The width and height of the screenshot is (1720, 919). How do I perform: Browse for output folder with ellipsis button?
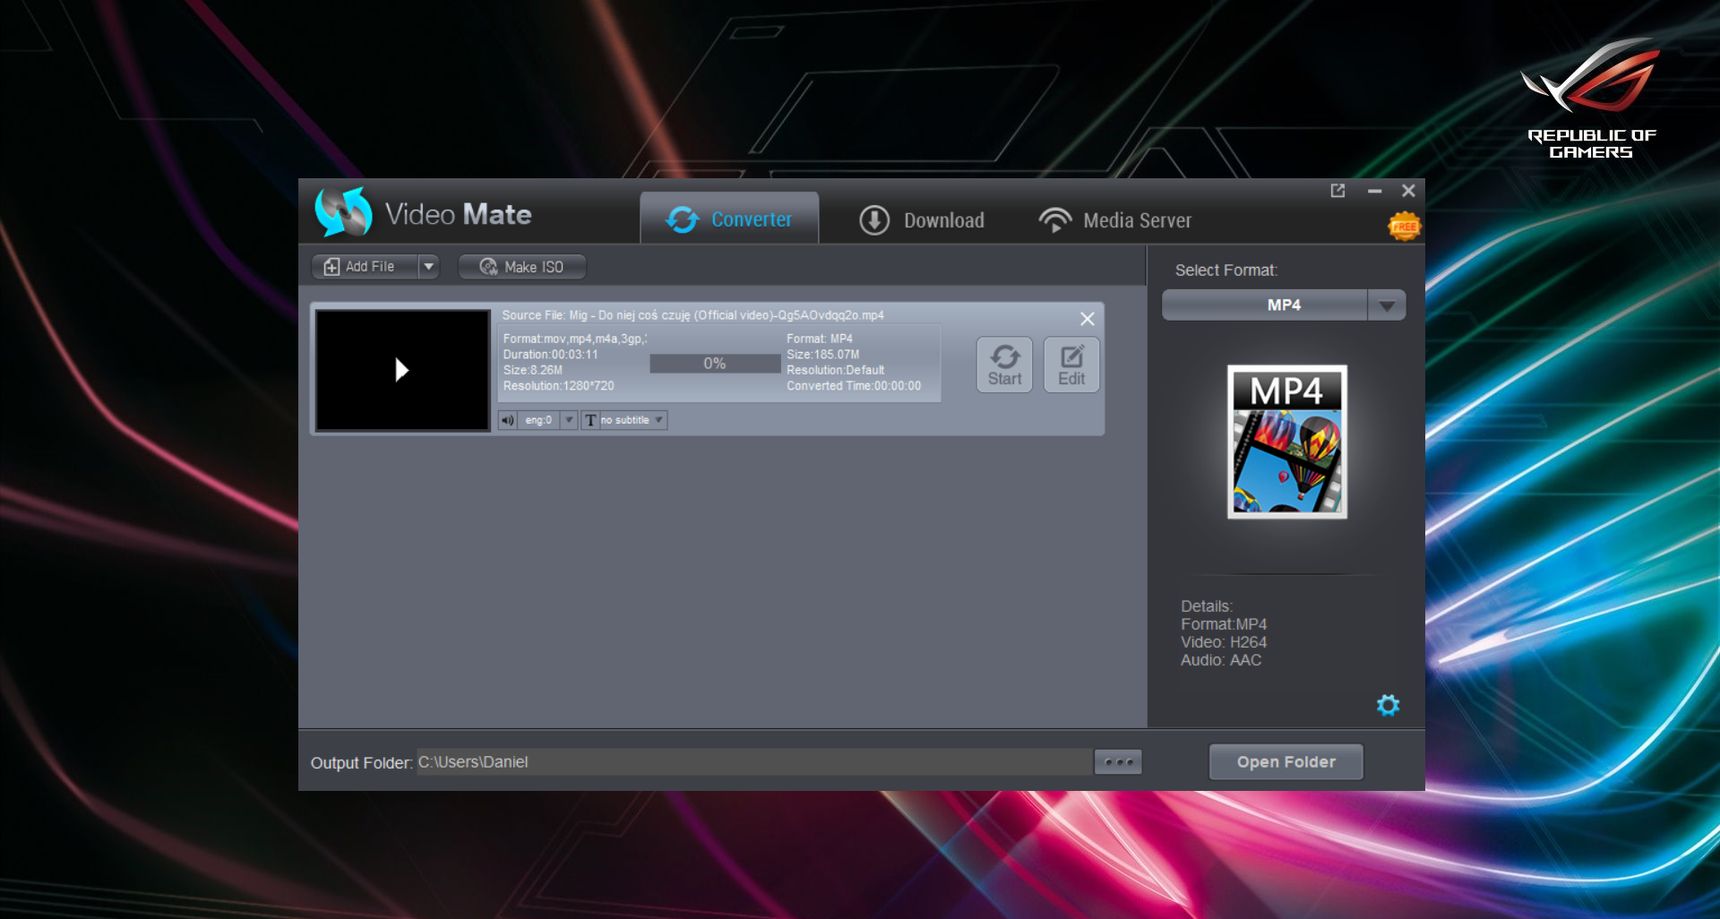click(x=1118, y=762)
